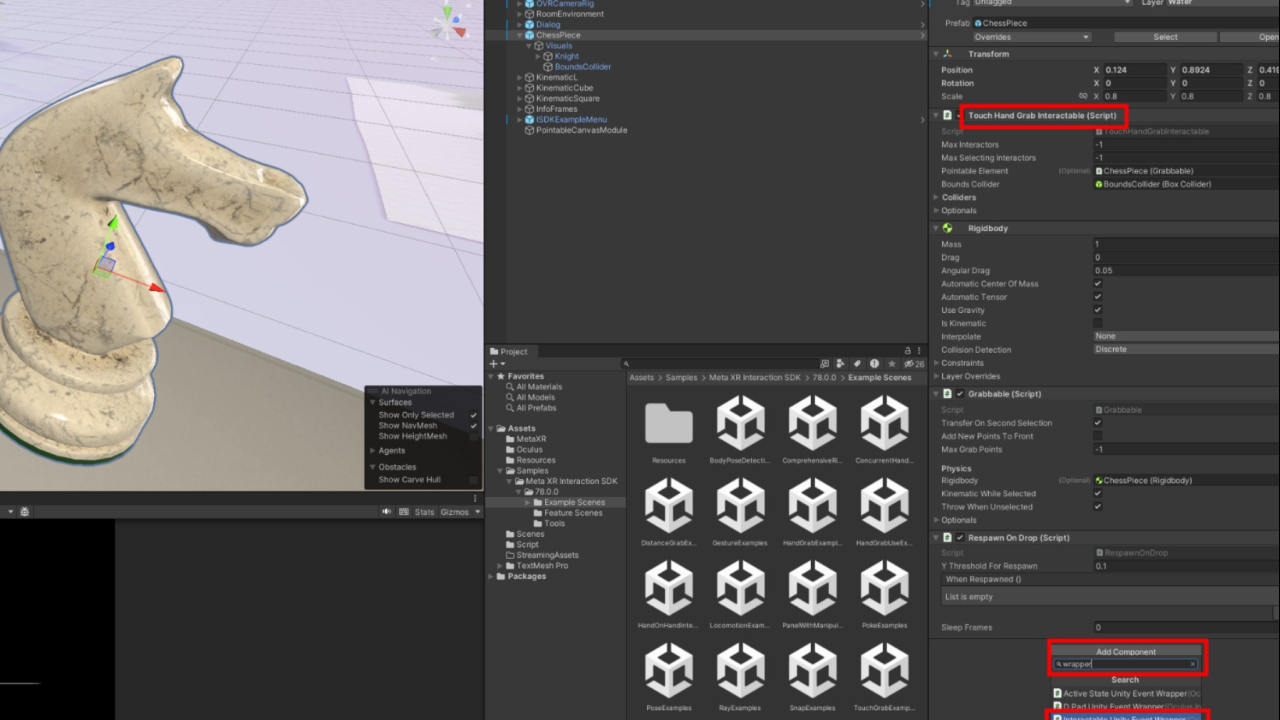This screenshot has height=720, width=1280.
Task: Enable the Is Kinematic checkbox
Action: coord(1098,323)
